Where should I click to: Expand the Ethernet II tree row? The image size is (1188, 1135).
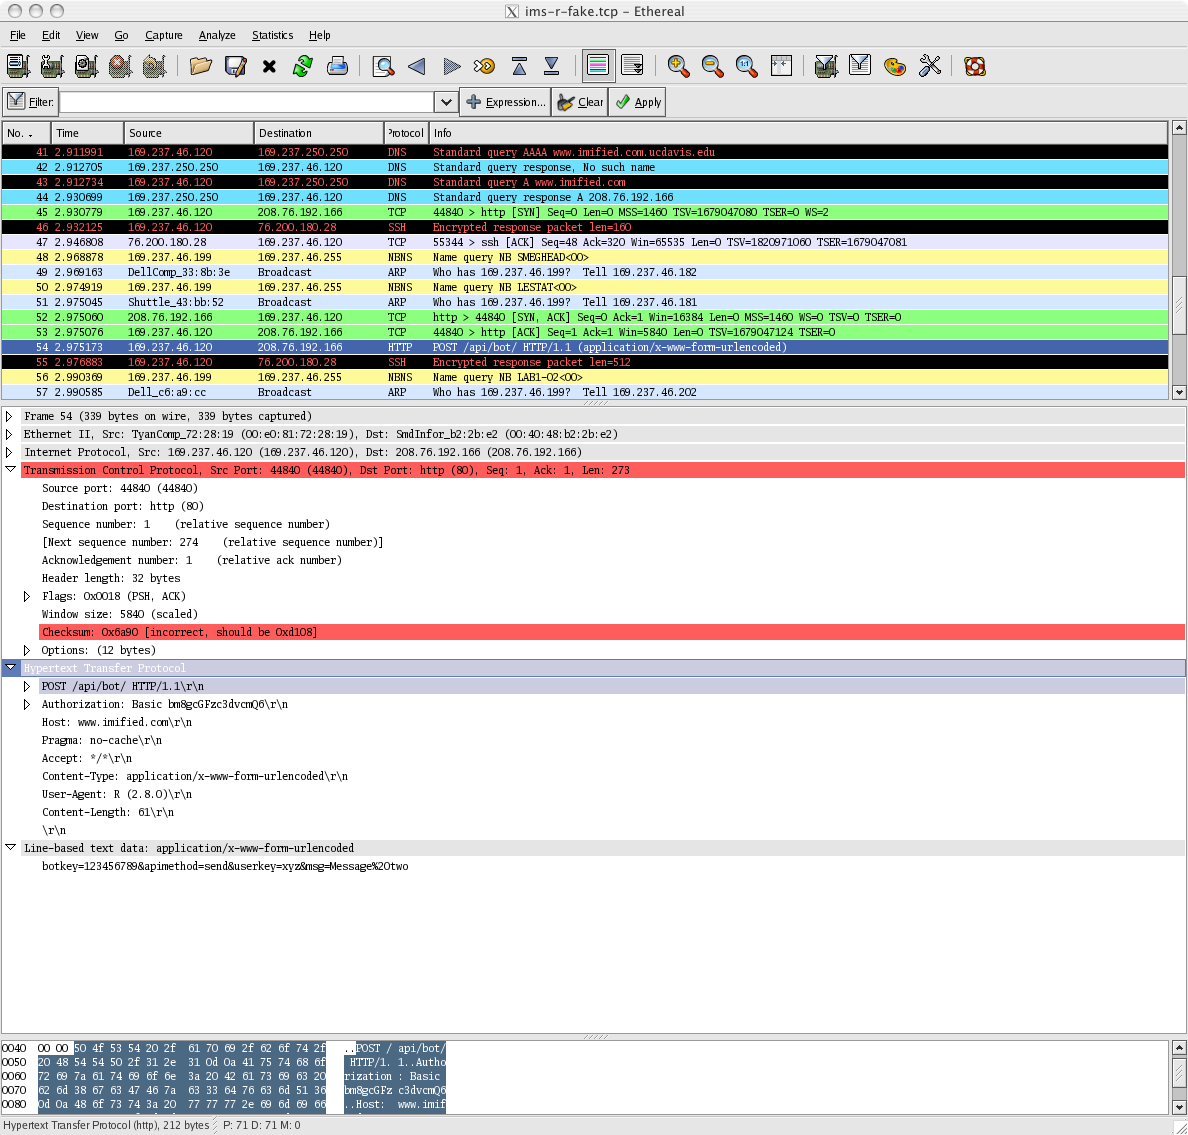tap(9, 434)
